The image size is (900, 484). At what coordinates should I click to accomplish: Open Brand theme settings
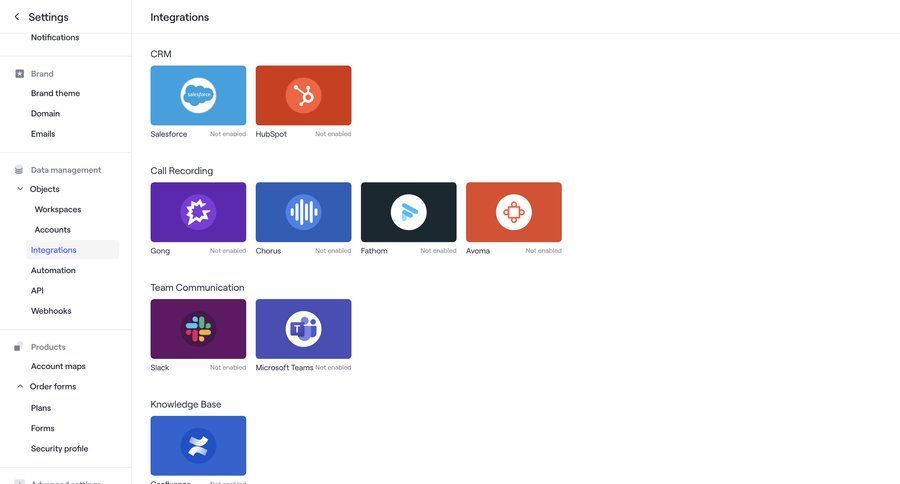pos(55,93)
